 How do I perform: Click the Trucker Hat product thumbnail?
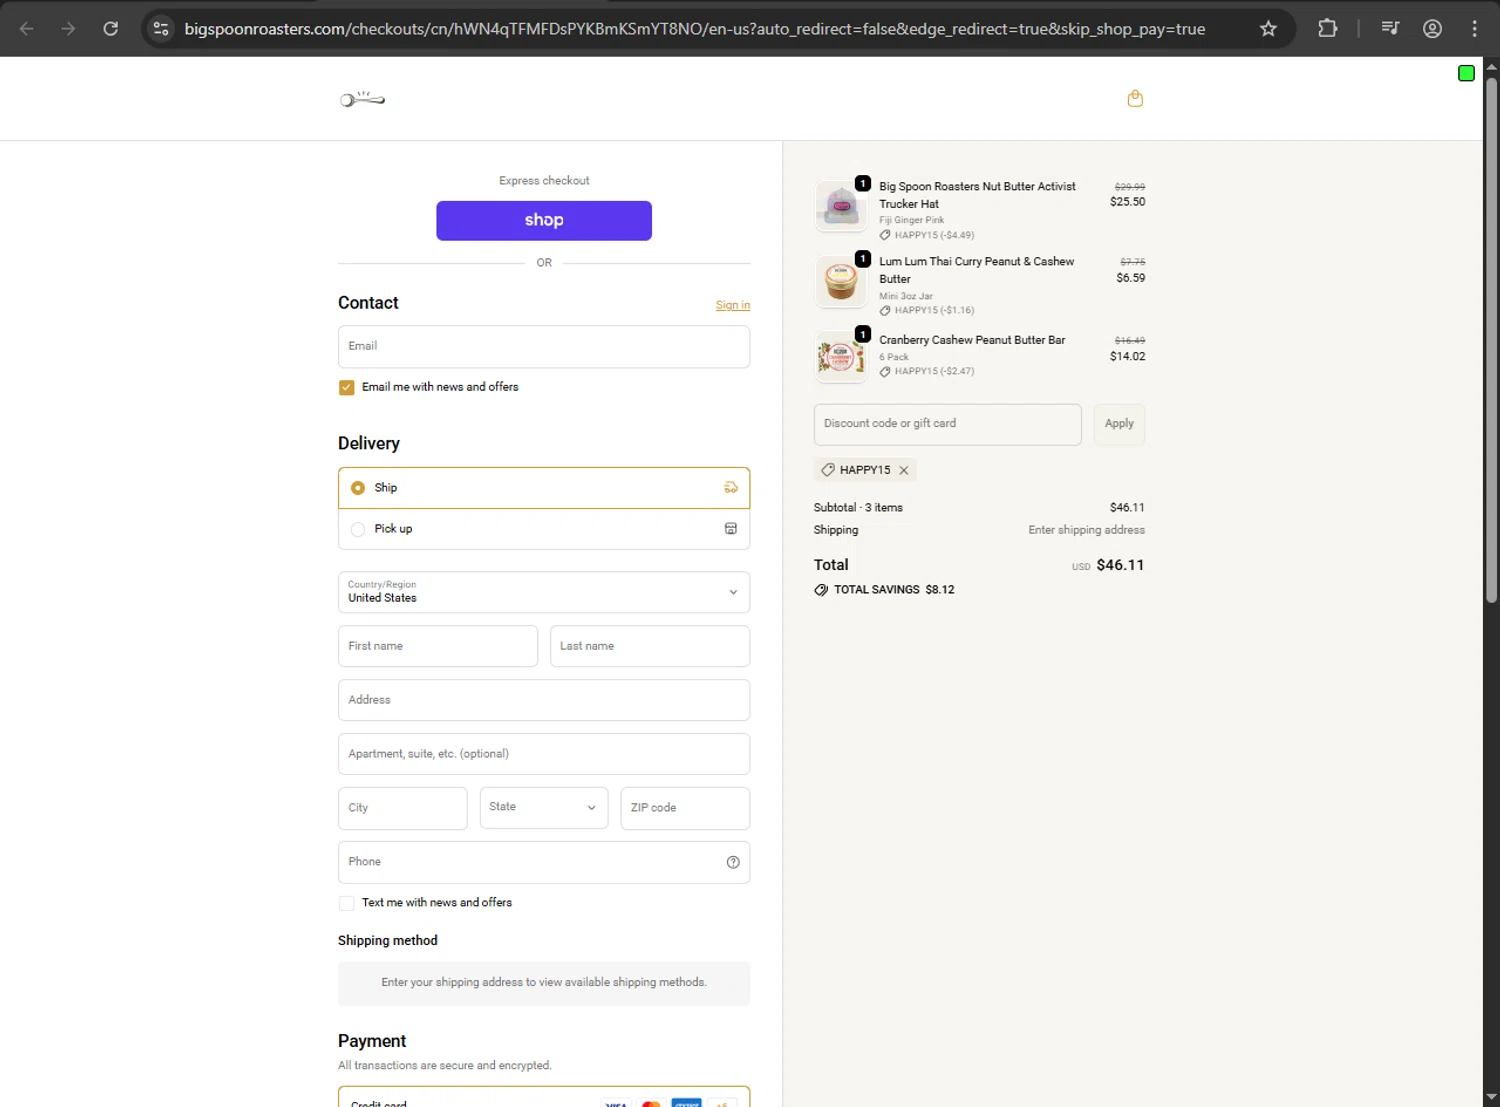pos(841,206)
